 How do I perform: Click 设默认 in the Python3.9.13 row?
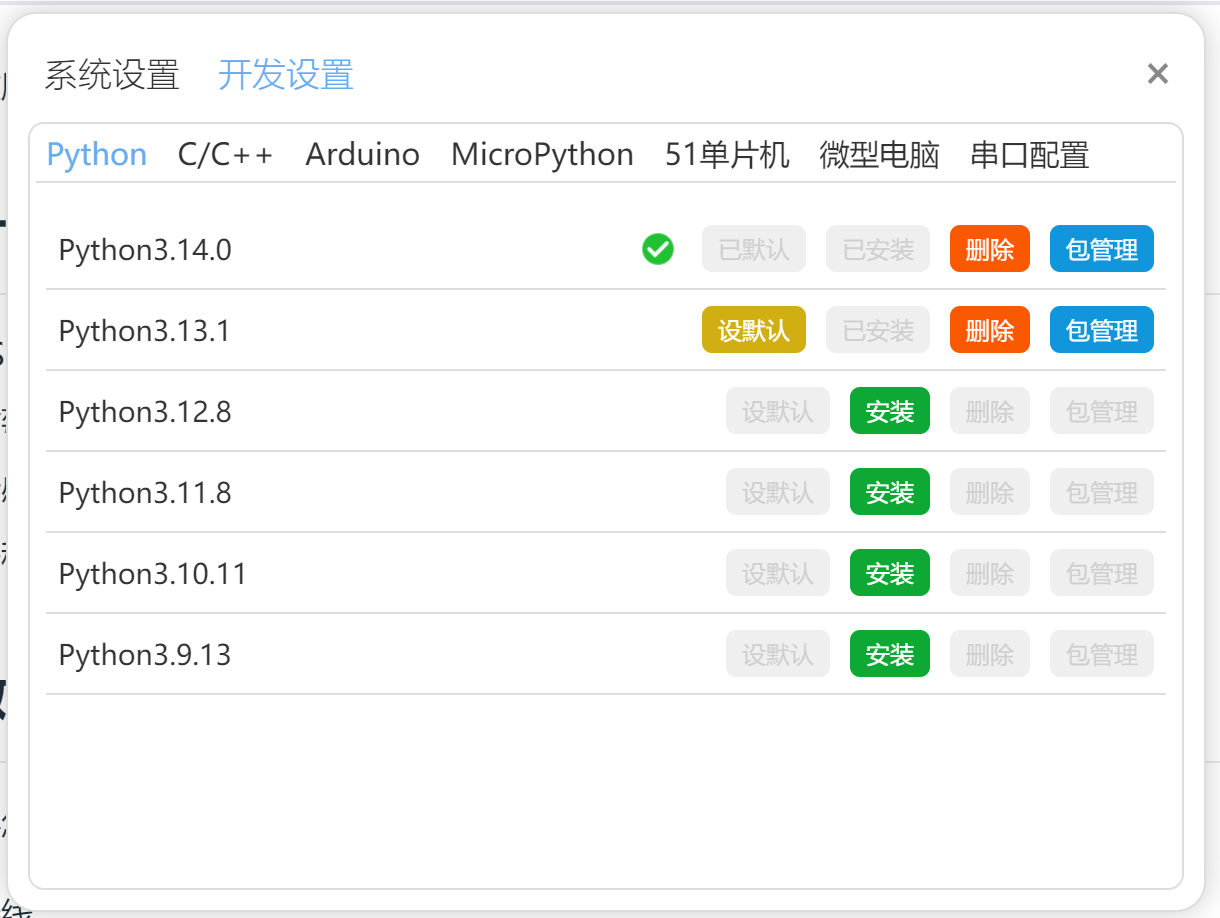tap(778, 654)
